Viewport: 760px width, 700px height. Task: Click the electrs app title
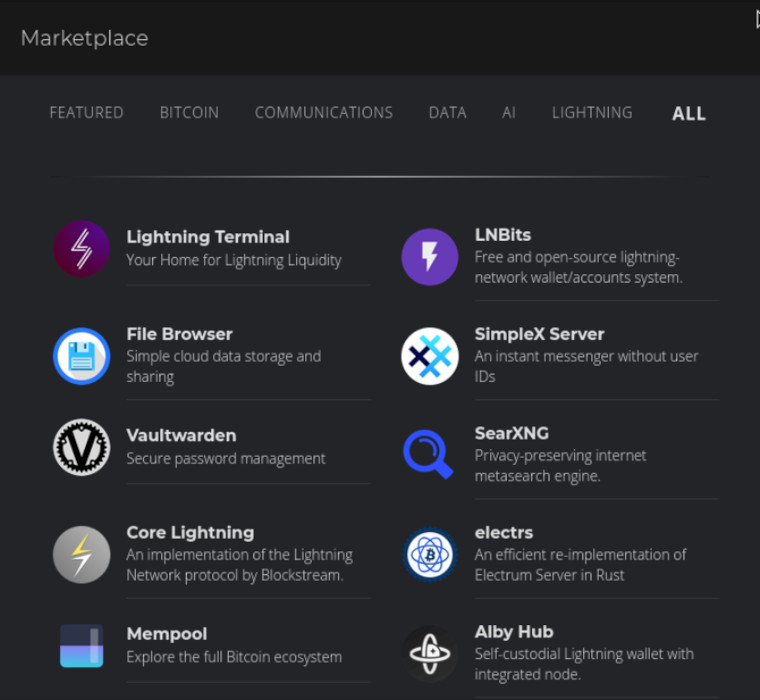[x=504, y=532]
